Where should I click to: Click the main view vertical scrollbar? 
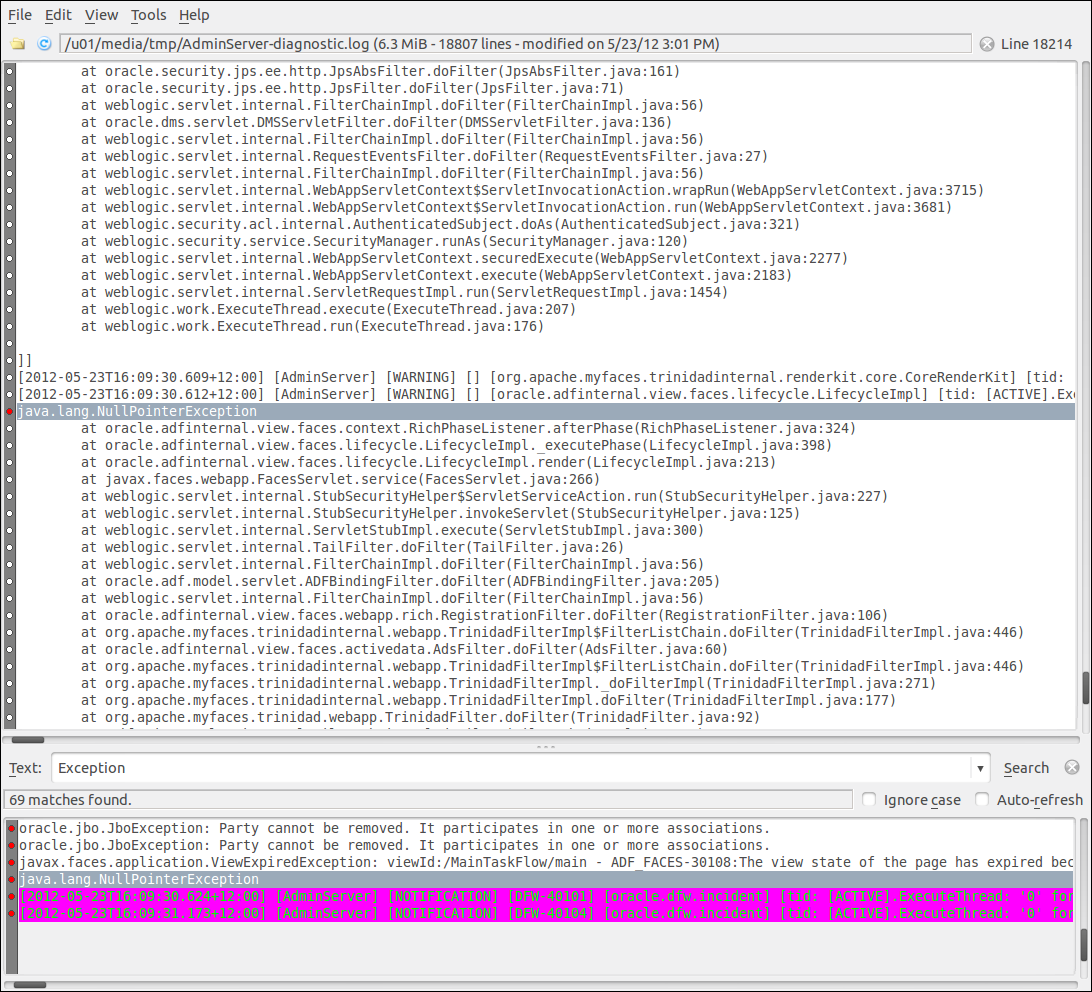click(x=1084, y=396)
